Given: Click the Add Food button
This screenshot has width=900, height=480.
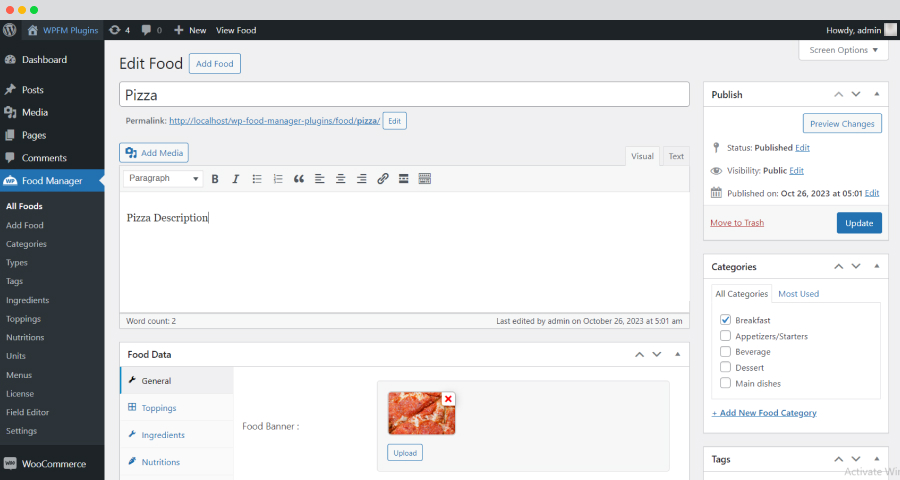Looking at the screenshot, I should [215, 64].
